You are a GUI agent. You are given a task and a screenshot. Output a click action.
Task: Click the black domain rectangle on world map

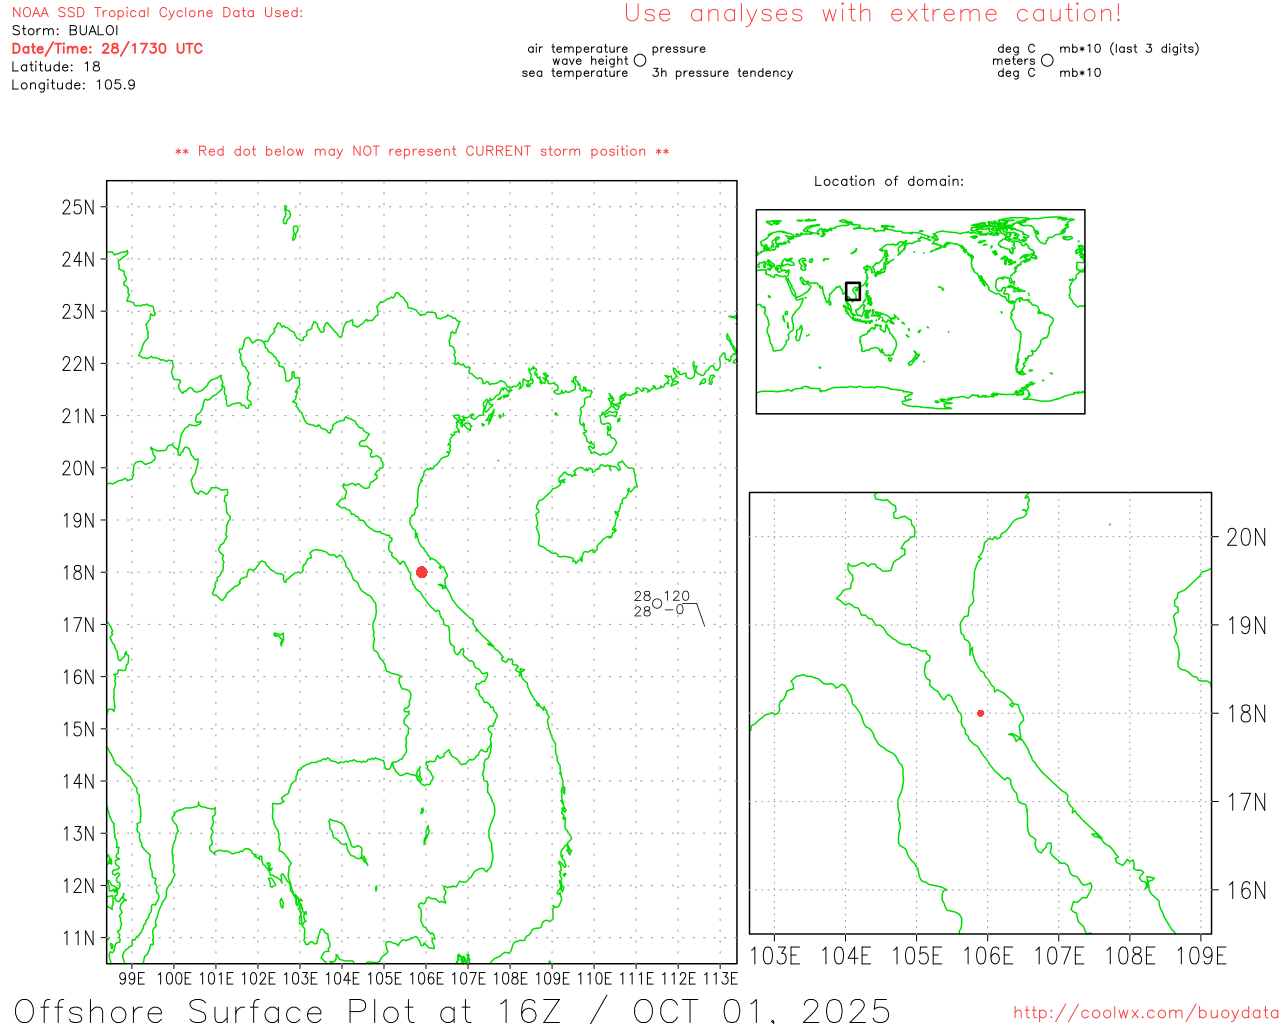click(853, 291)
